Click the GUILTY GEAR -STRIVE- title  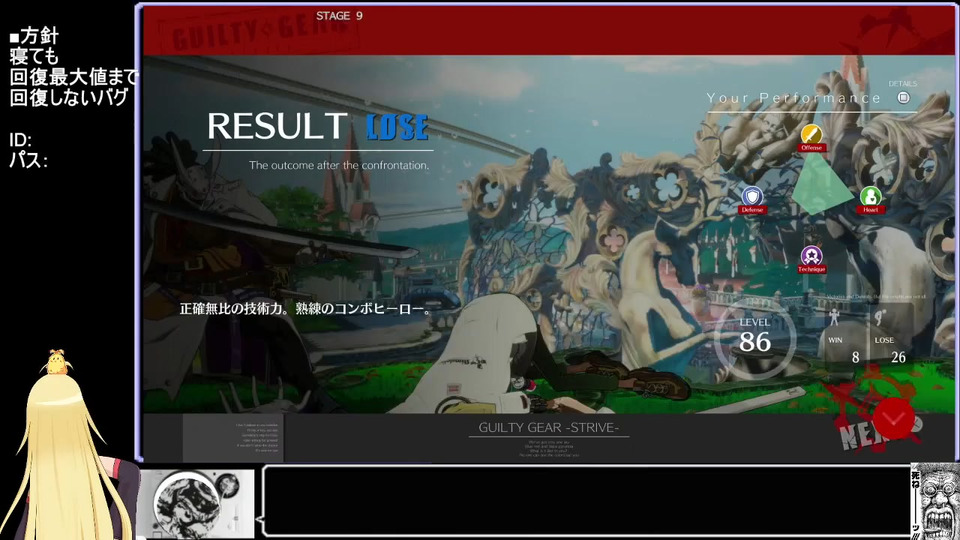coord(549,427)
